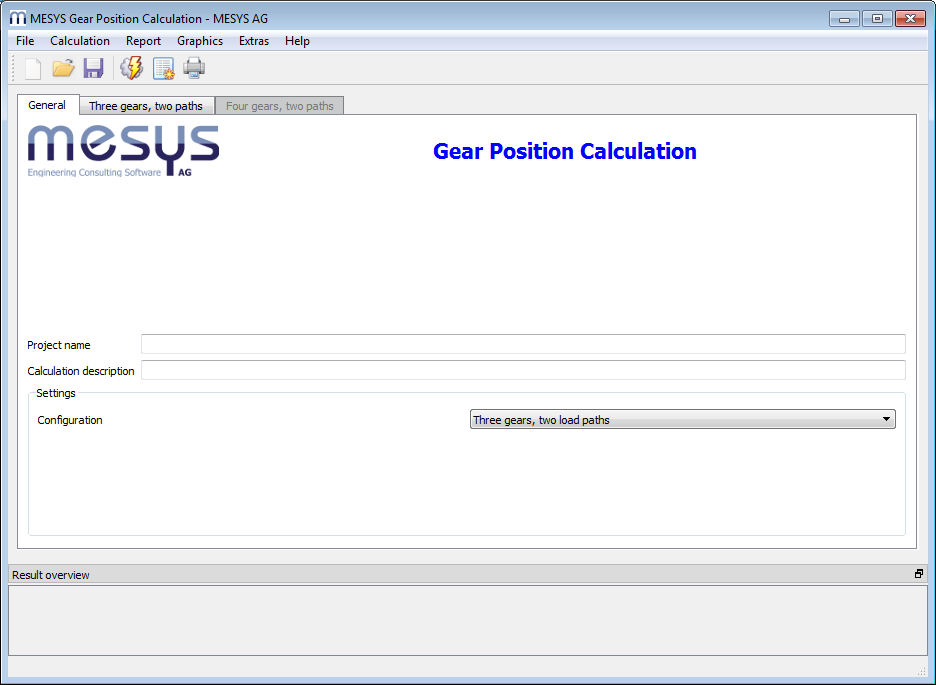Open the Help menu

297,41
